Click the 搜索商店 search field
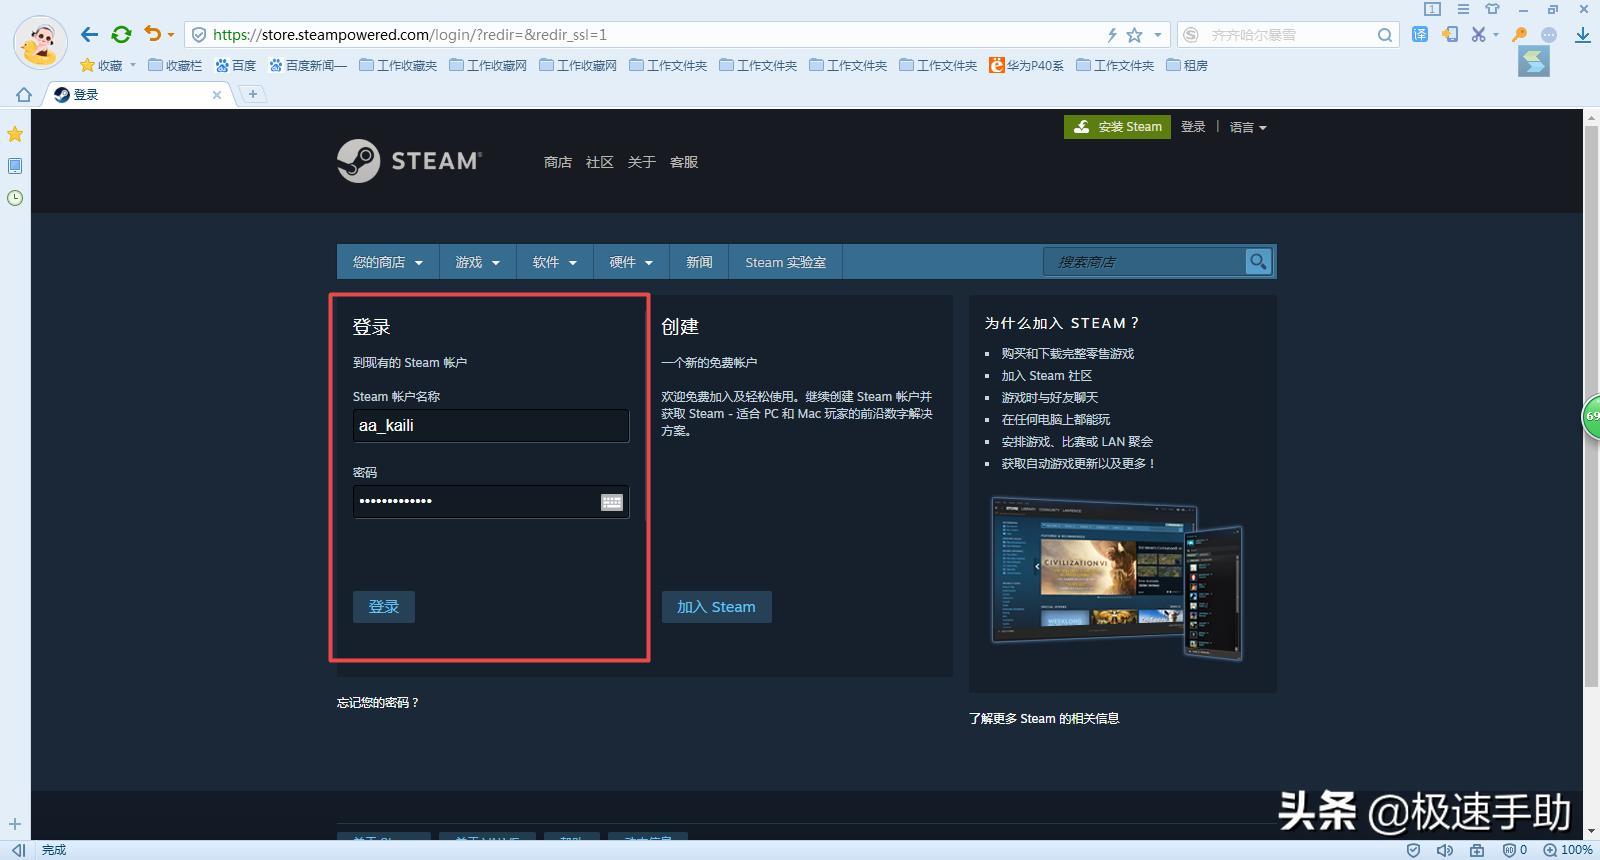 pyautogui.click(x=1144, y=262)
